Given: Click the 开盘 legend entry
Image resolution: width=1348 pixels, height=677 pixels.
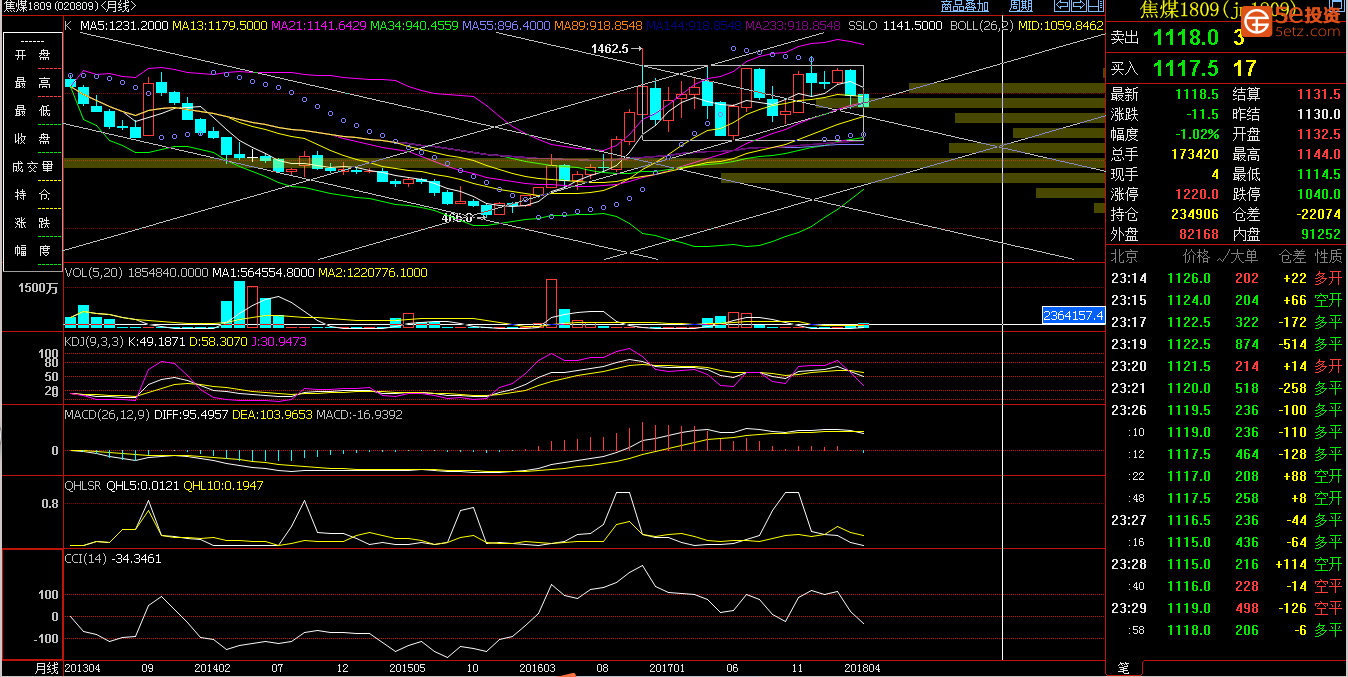Looking at the screenshot, I should [x=32, y=54].
